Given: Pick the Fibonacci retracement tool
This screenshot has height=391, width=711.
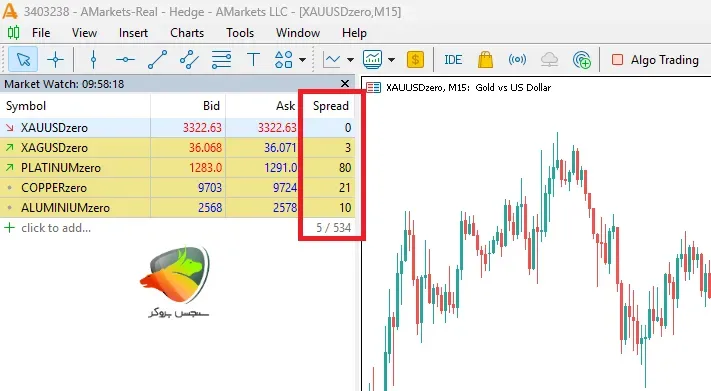Looking at the screenshot, I should 221,59.
